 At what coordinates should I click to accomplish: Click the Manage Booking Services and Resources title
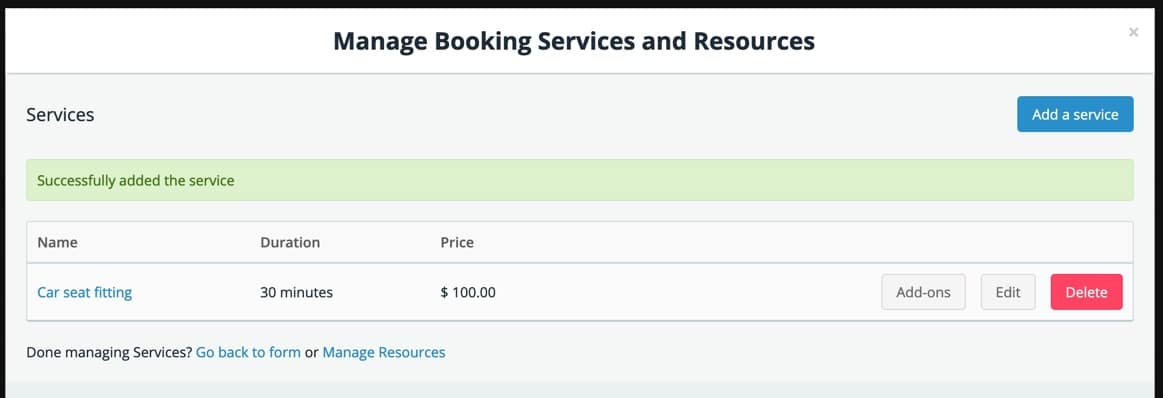click(x=574, y=41)
